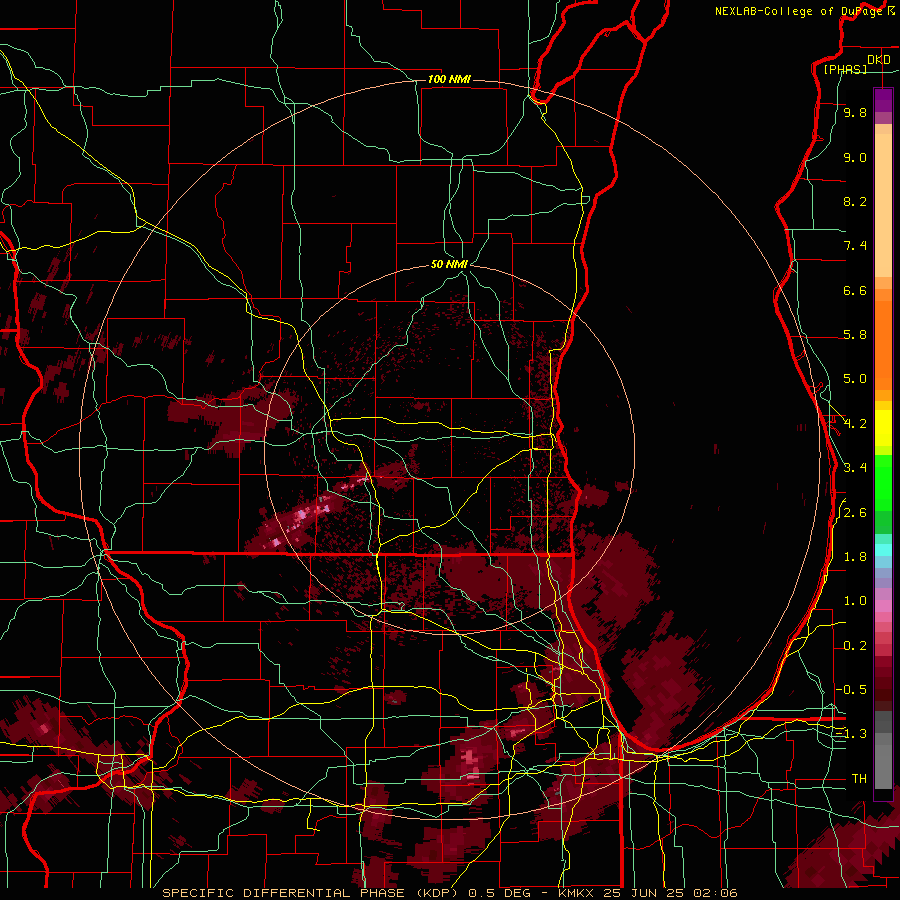Click the gray bottom segment of the color bar
Screen dimensions: 900x900
[x=883, y=759]
